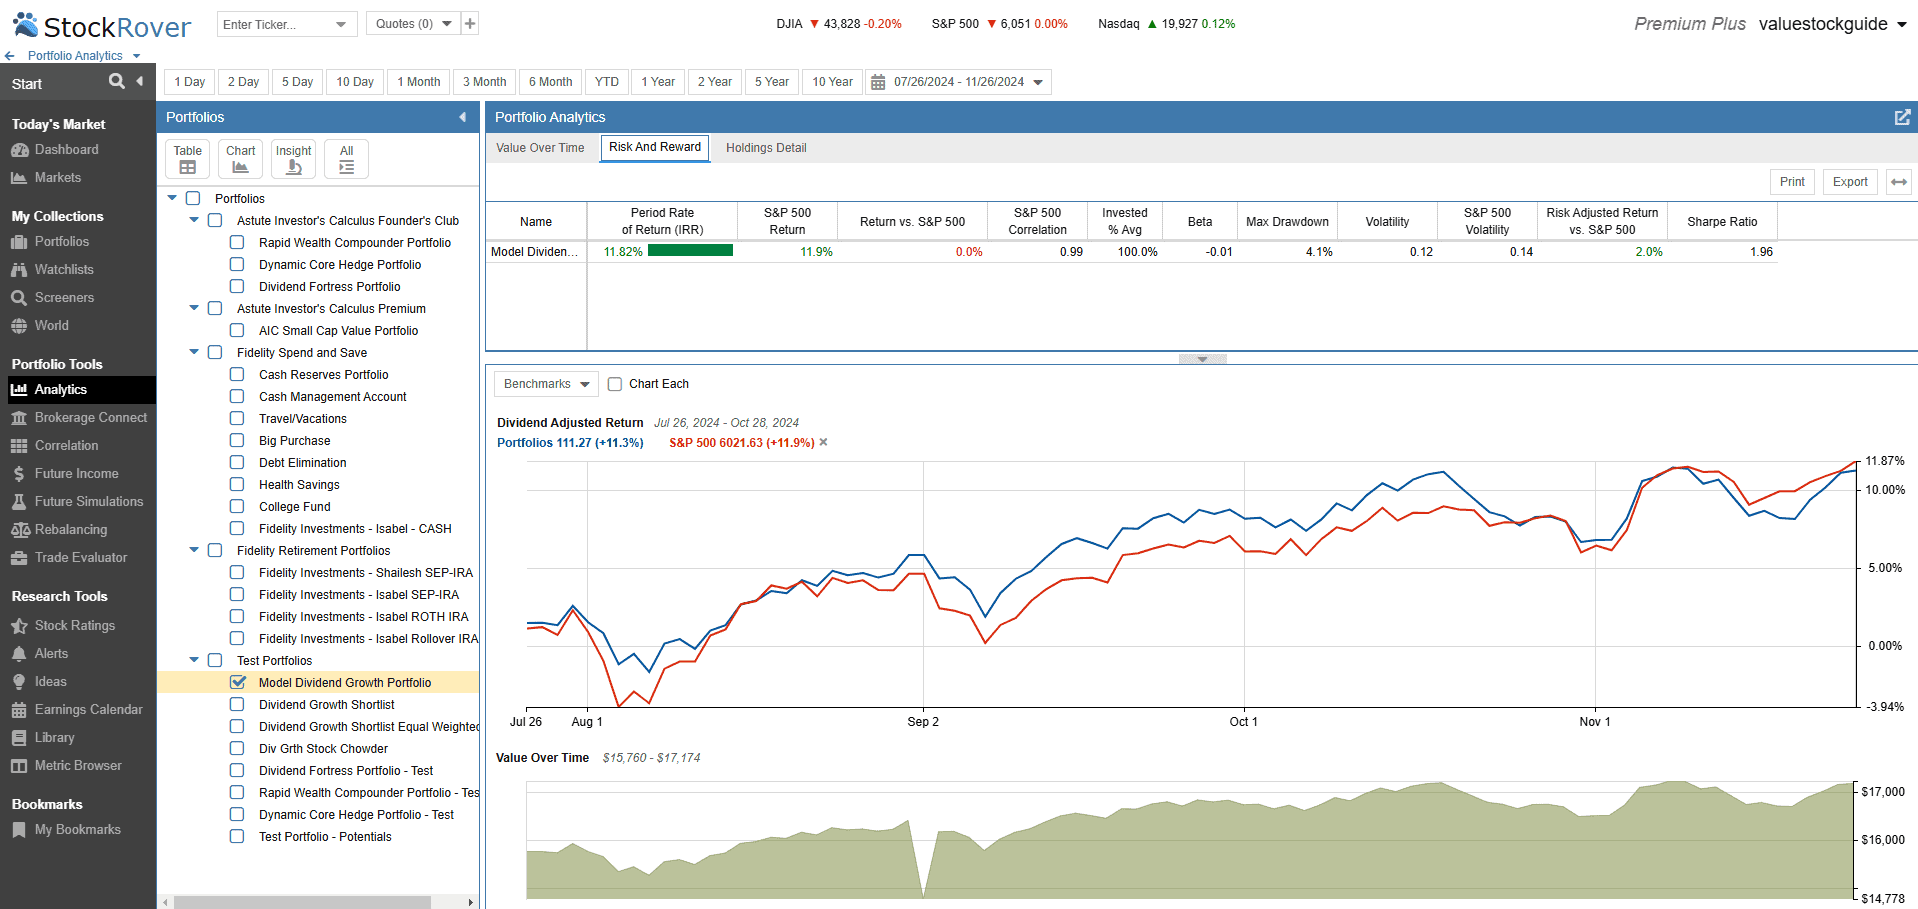This screenshot has width=1918, height=909.
Task: Switch to Value Over Time tab
Action: click(540, 148)
